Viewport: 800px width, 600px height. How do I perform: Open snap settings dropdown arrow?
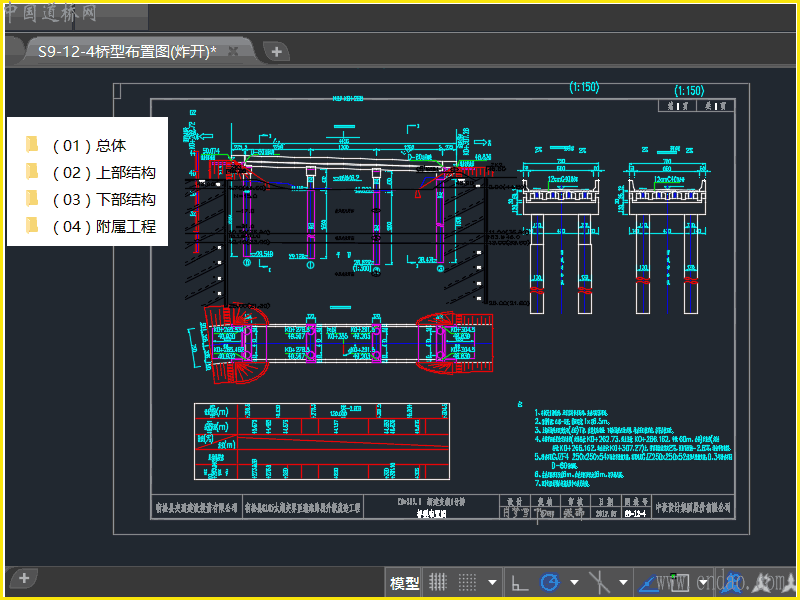pyautogui.click(x=491, y=582)
